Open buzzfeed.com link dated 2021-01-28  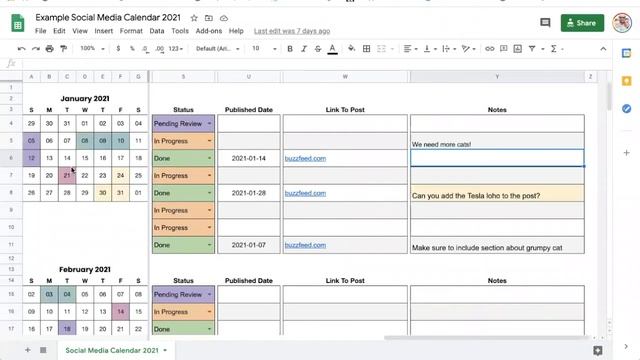(x=305, y=193)
